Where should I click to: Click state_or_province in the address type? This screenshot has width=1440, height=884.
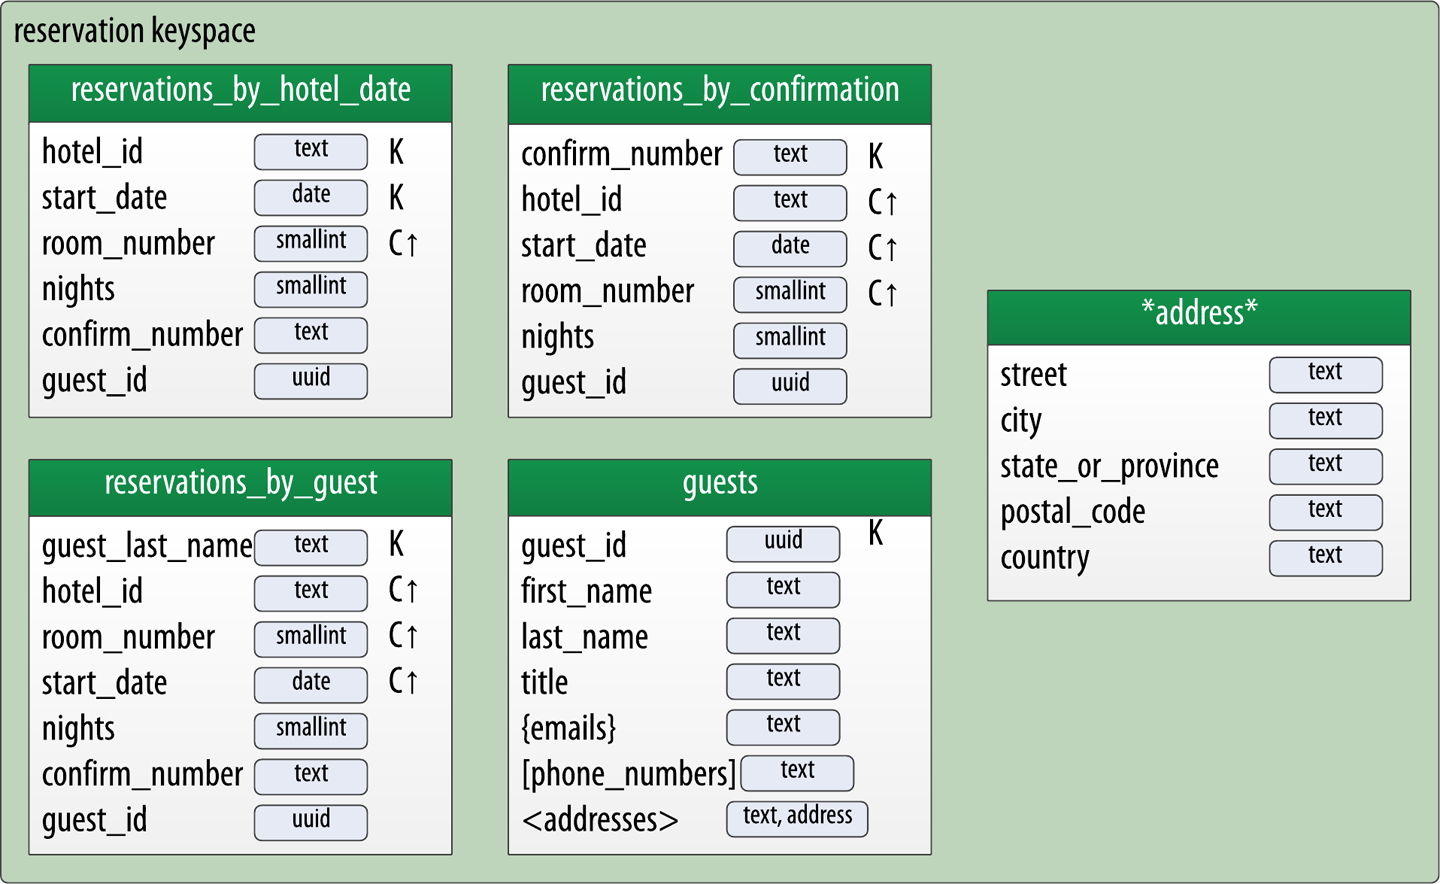pyautogui.click(x=1109, y=467)
